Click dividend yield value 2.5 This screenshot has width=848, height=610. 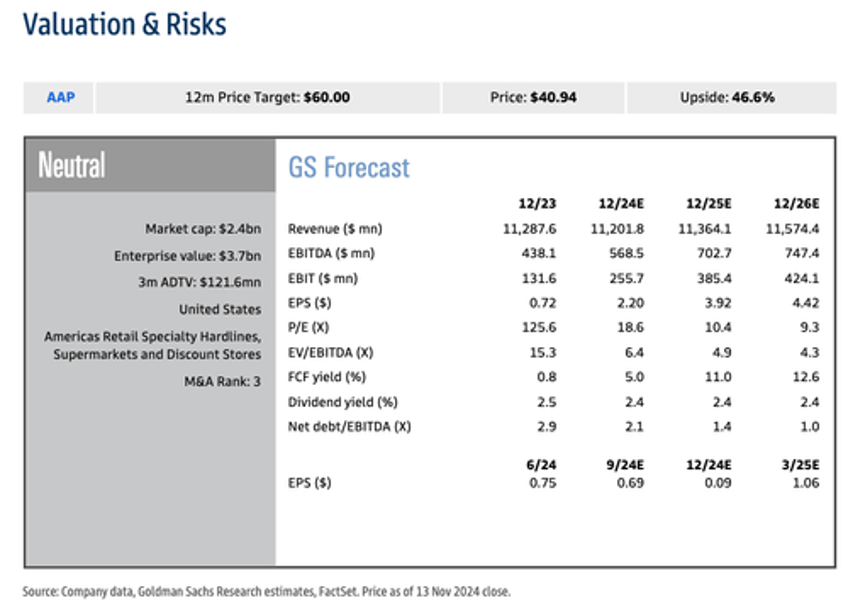click(x=546, y=402)
